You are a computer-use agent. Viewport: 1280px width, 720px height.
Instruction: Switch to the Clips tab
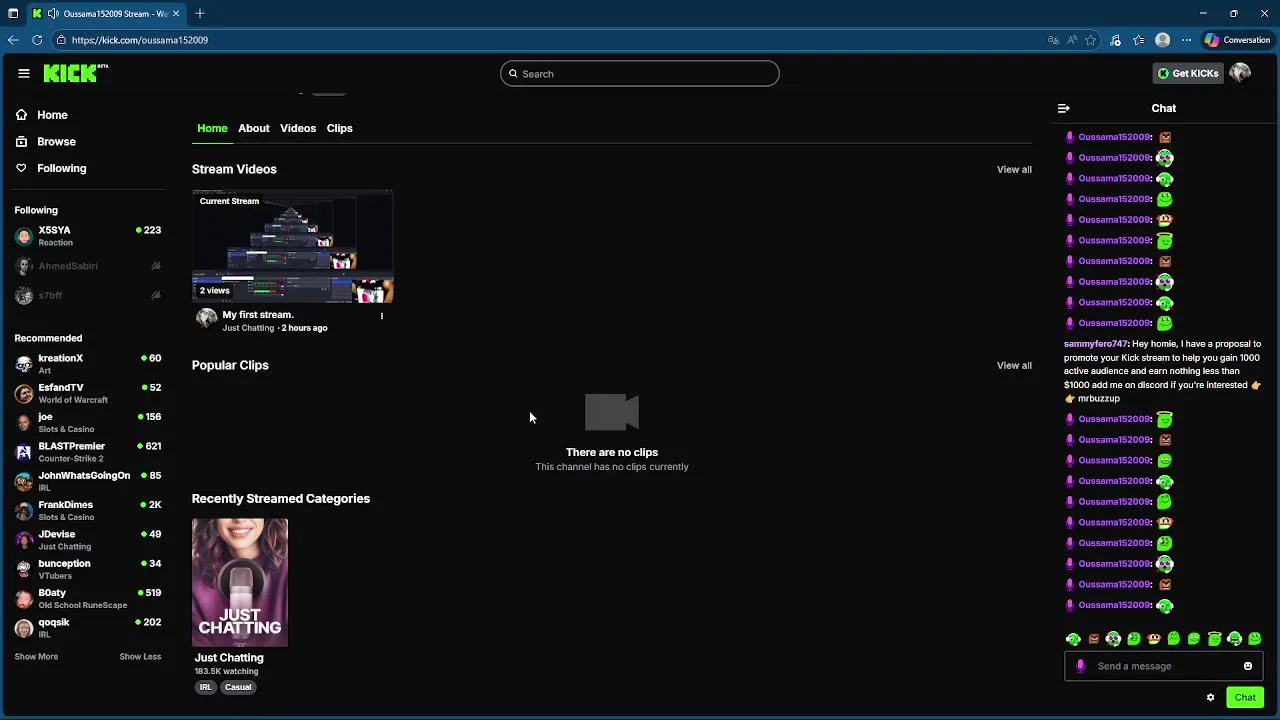[339, 128]
